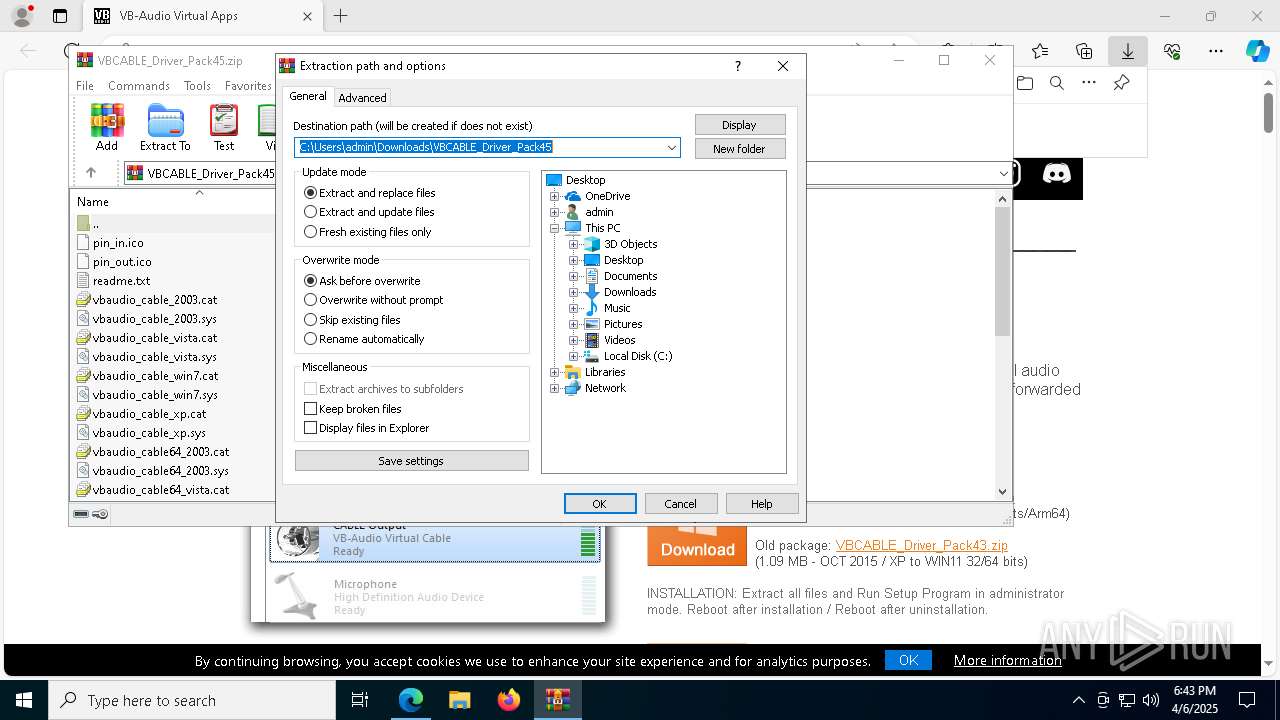This screenshot has width=1280, height=720.
Task: Click the Add toolbar icon in WinRAR
Action: [107, 127]
